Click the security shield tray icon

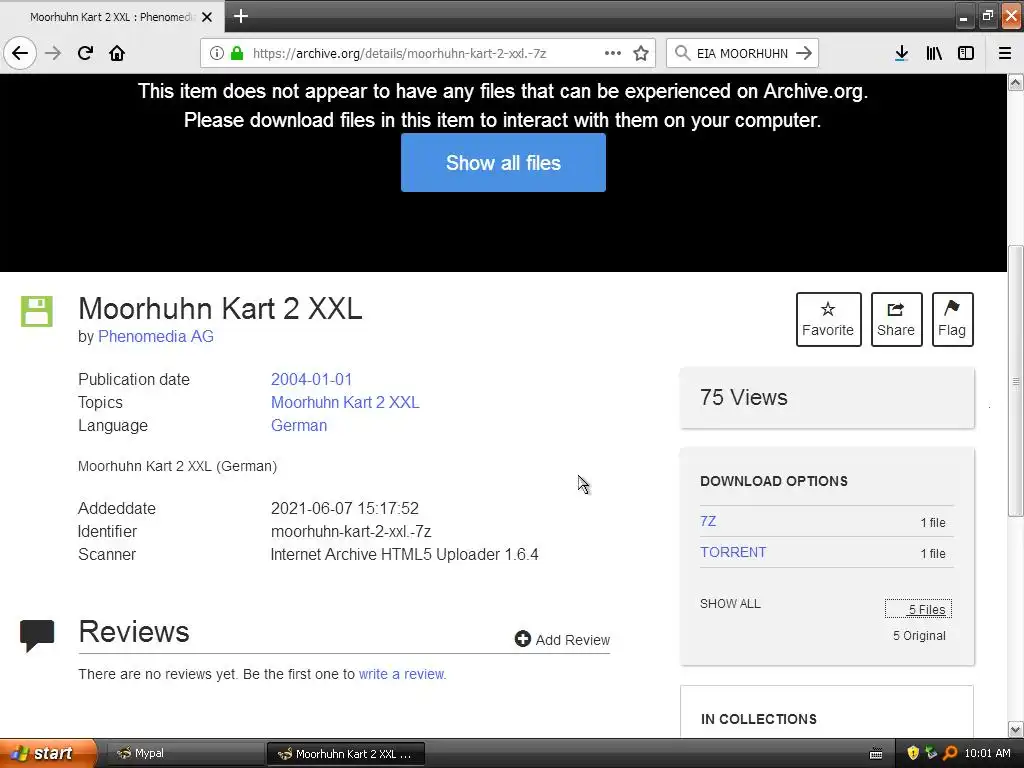click(913, 753)
